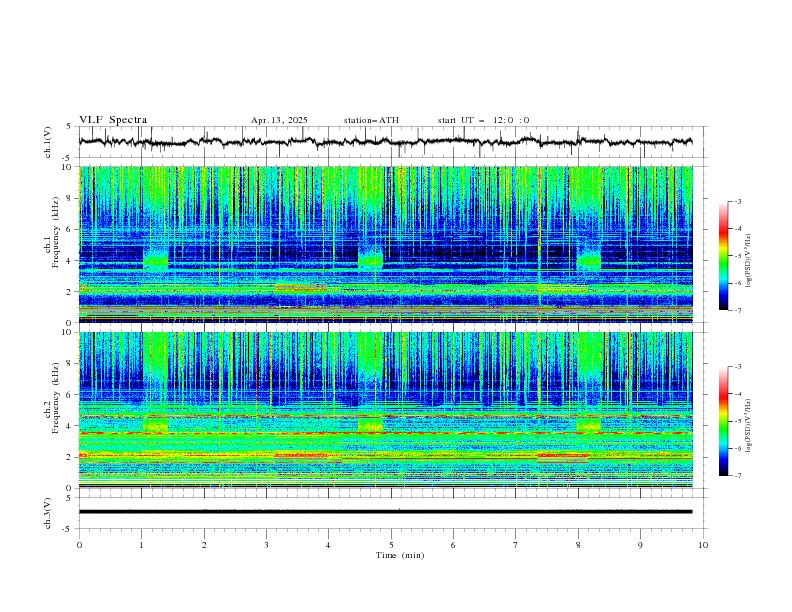Click the ch.1 spectrogram green burst near minute 1

[156, 260]
